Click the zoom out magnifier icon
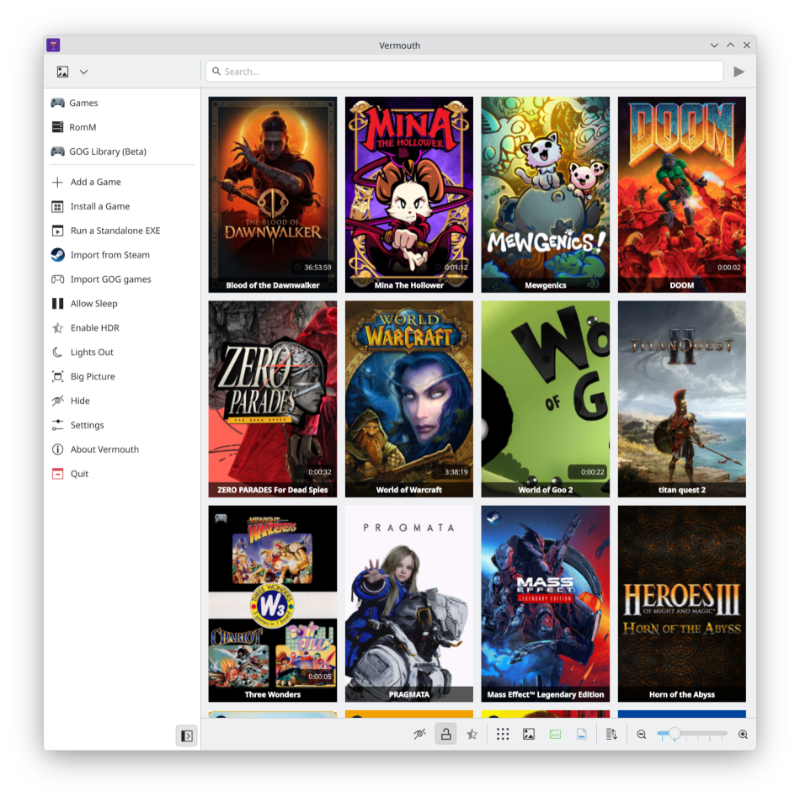This screenshot has width=800, height=802. click(x=641, y=734)
